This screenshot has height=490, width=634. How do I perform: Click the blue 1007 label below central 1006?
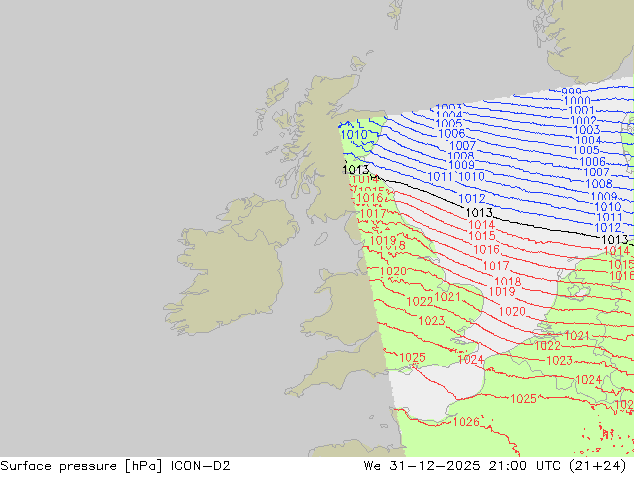click(x=463, y=145)
